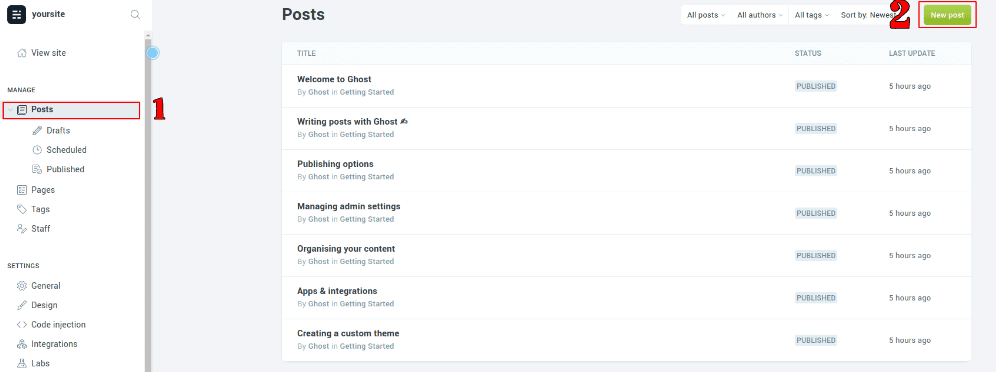996x372 pixels.
Task: Click the Tags label icon
Action: (x=22, y=209)
